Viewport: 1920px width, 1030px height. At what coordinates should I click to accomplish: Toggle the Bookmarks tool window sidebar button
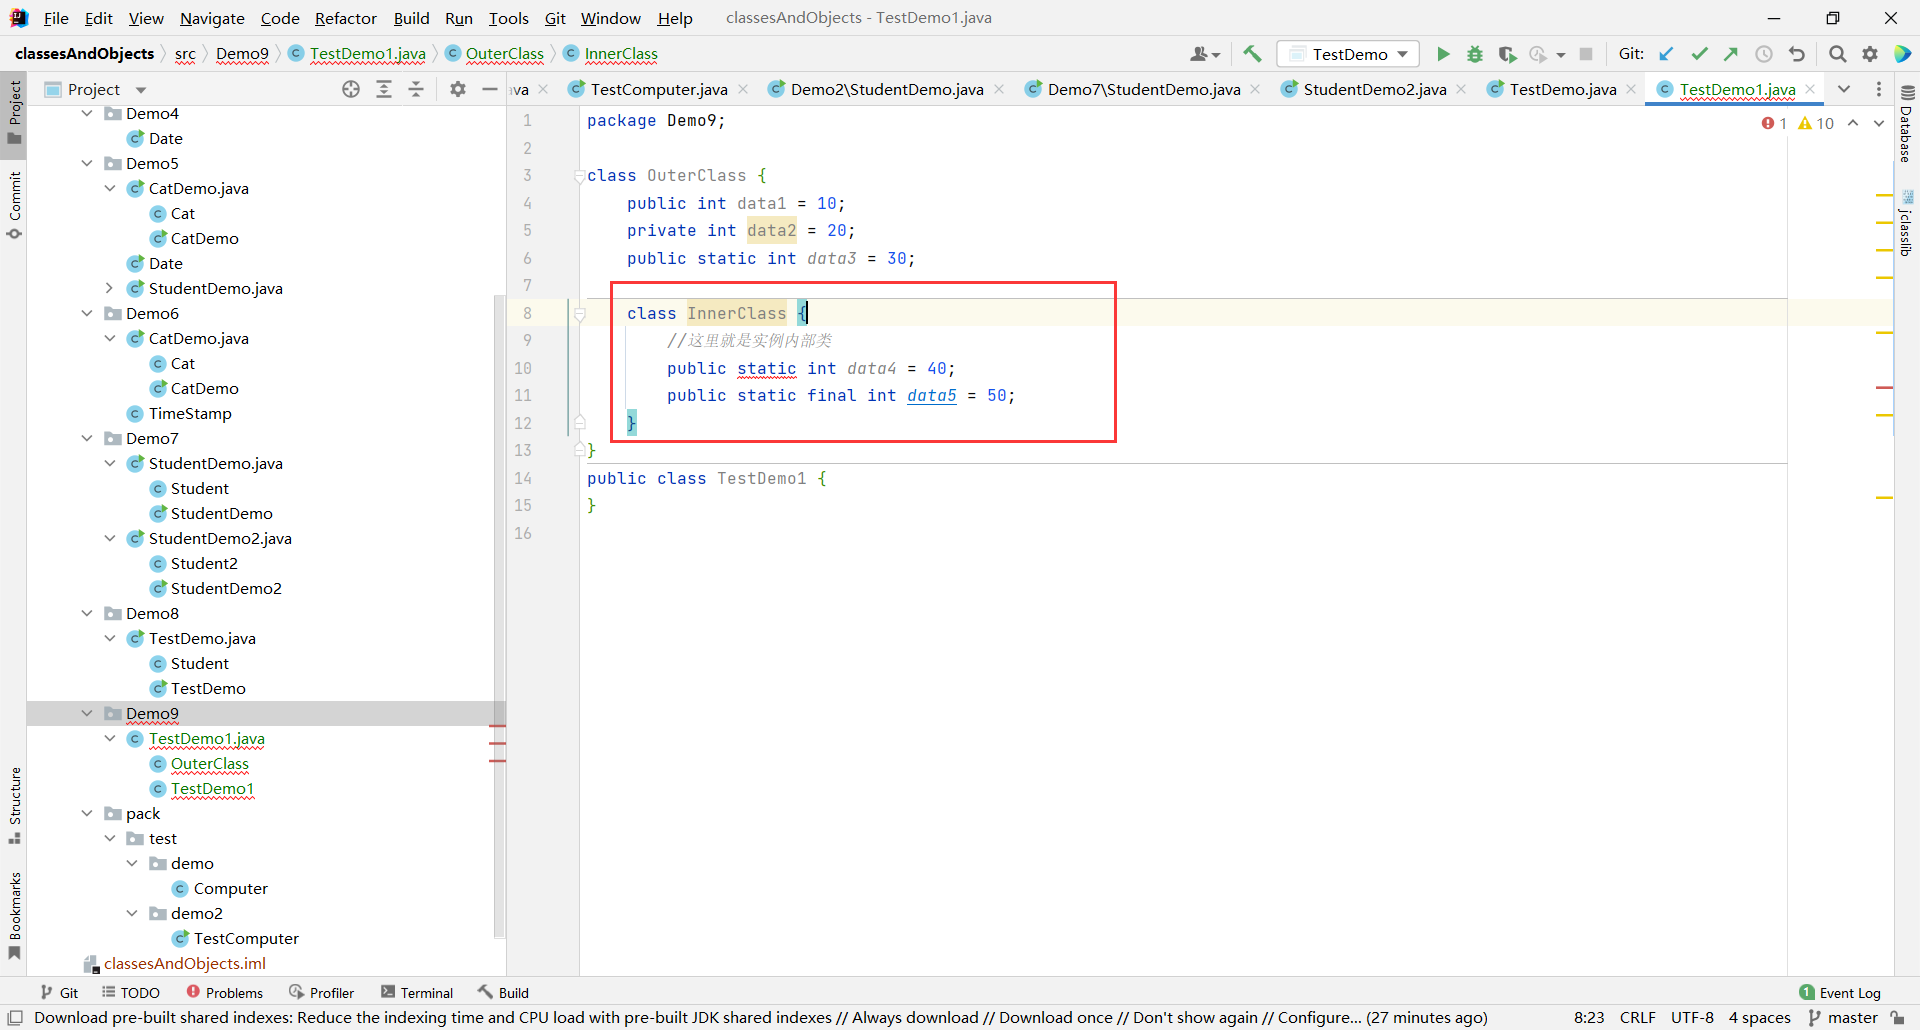(14, 914)
